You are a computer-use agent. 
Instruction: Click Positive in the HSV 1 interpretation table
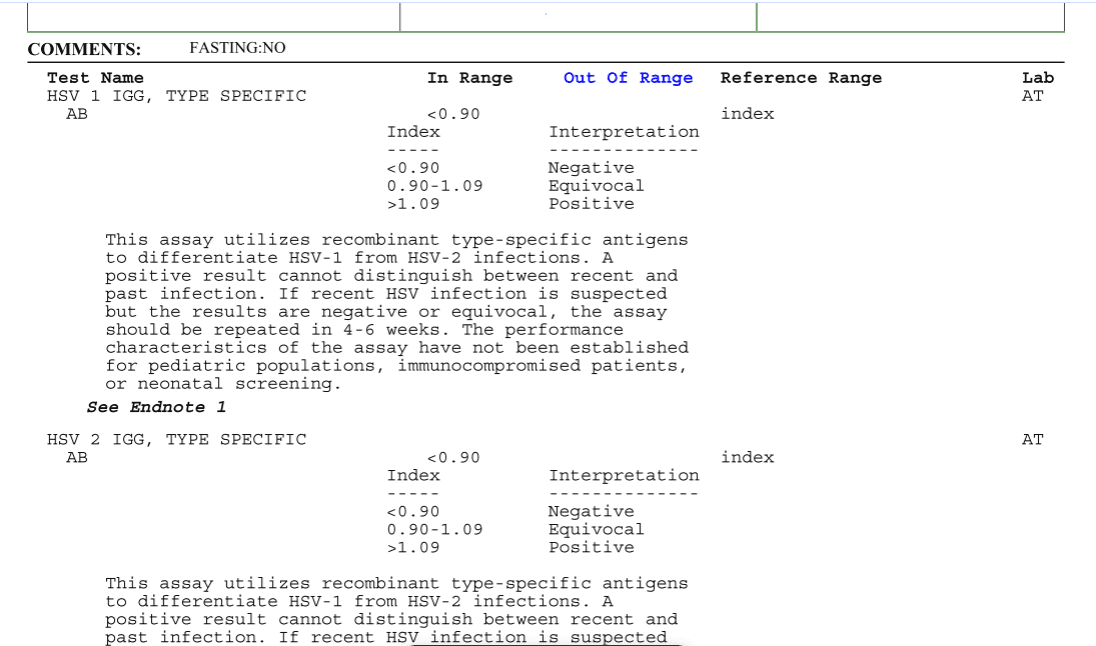point(591,204)
